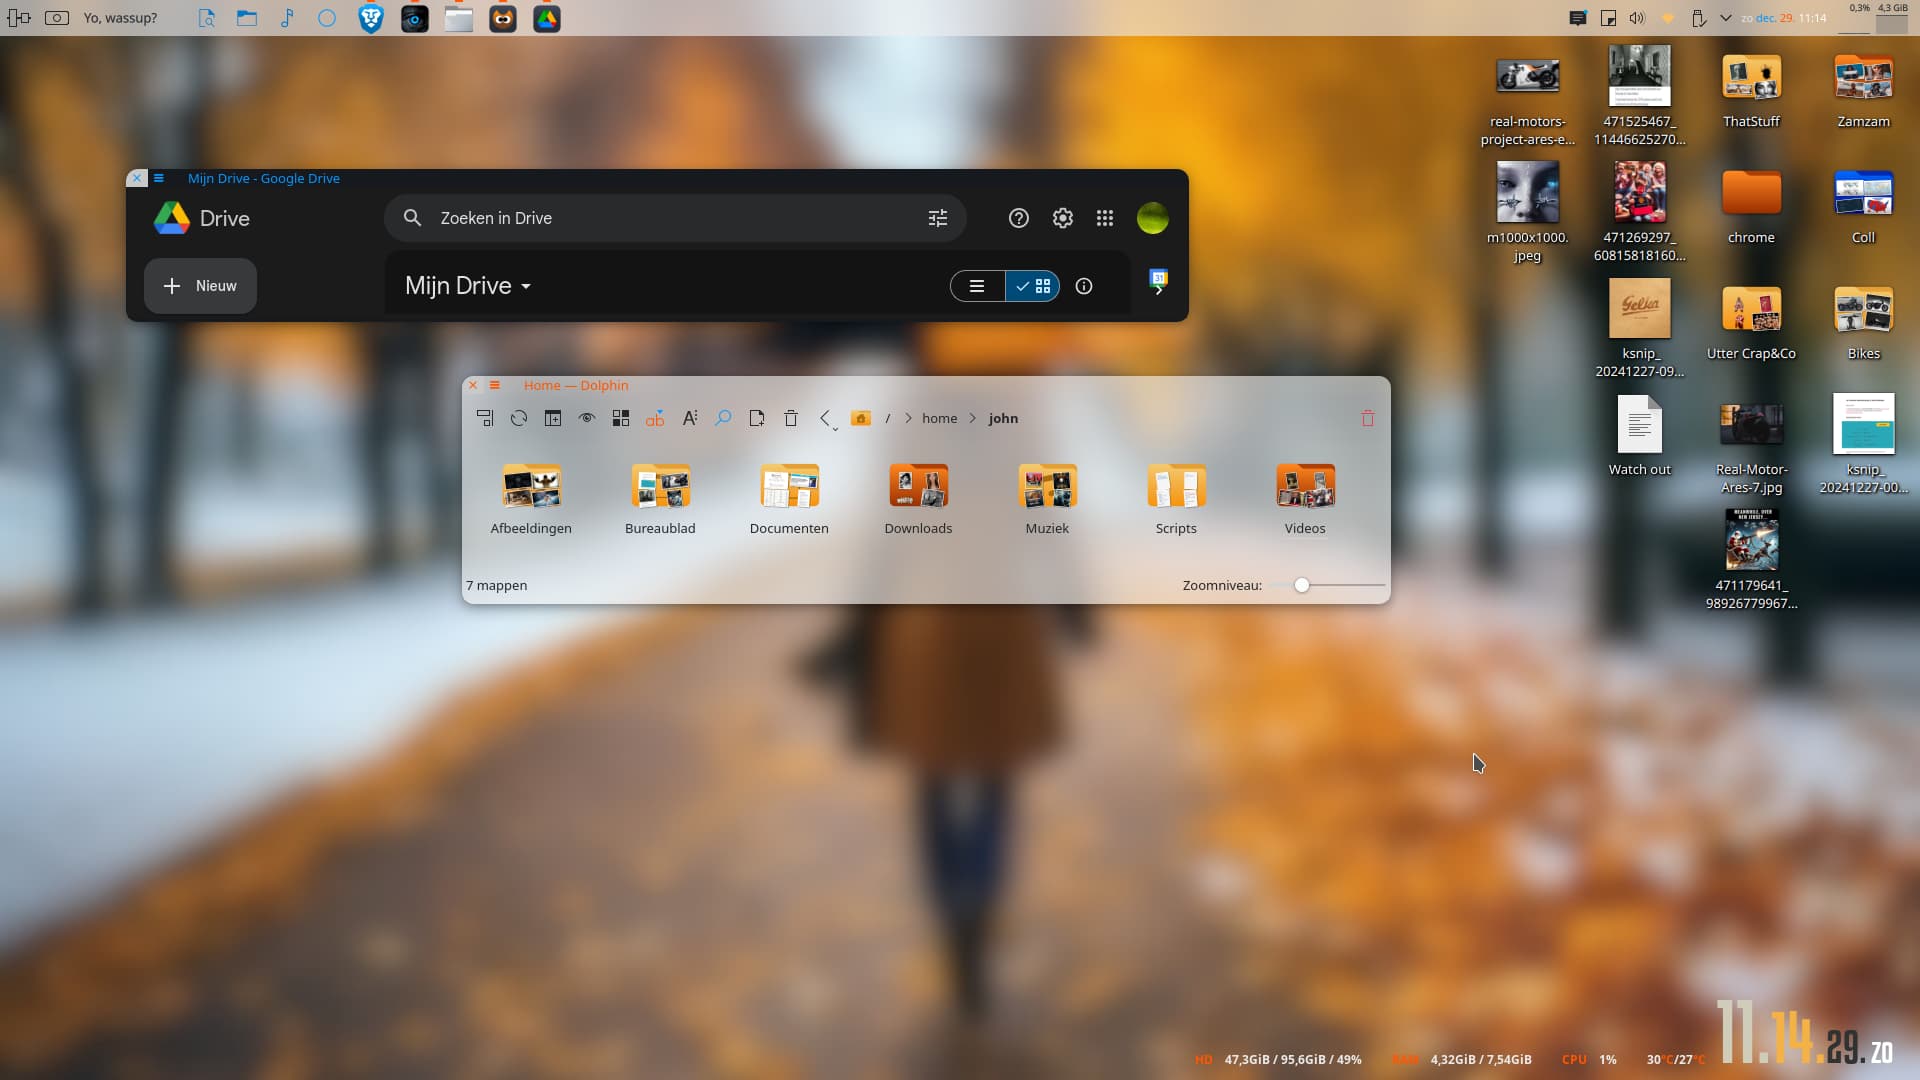1920x1080 pixels.
Task: Select the Afbeeldingen folder
Action: [531, 499]
